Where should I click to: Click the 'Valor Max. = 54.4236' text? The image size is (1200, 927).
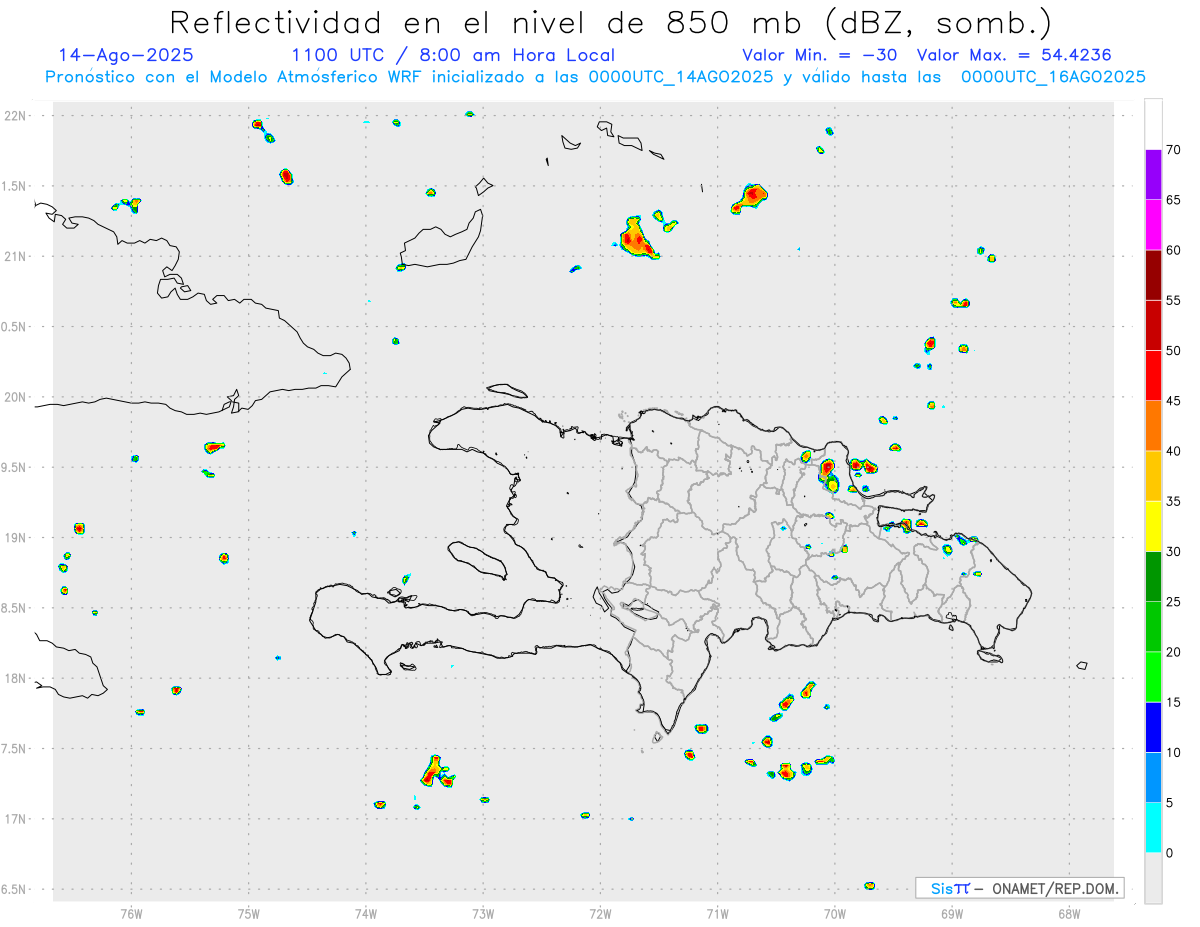point(1014,55)
